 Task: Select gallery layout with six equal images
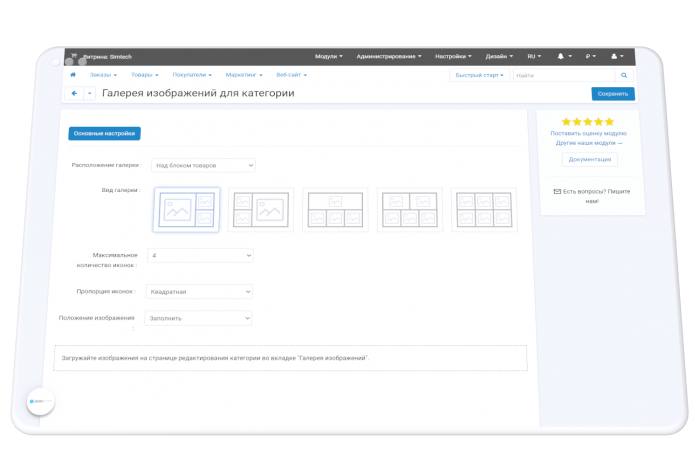coord(484,210)
